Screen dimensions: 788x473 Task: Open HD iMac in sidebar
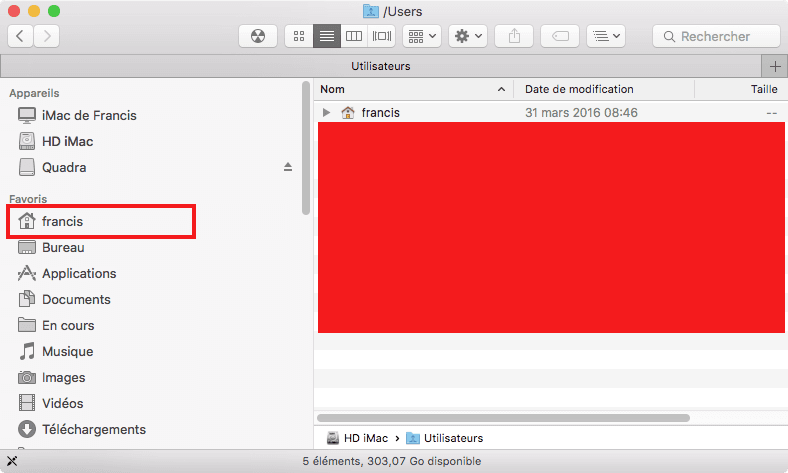[x=67, y=142]
